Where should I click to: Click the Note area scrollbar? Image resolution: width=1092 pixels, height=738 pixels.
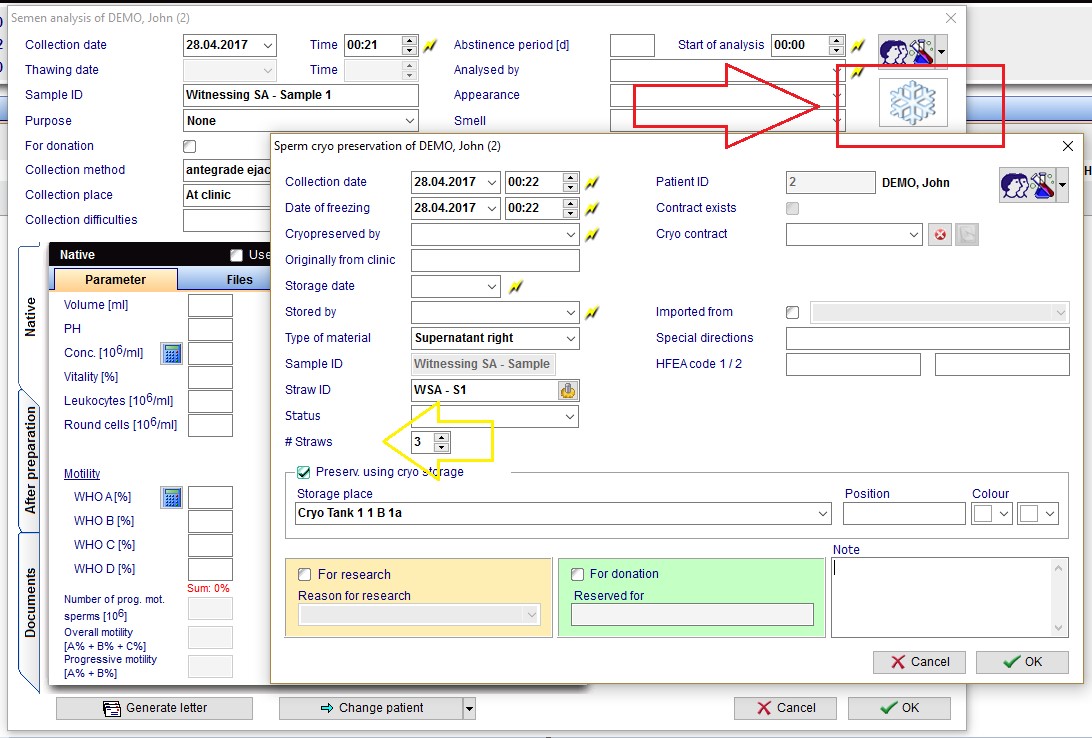click(1059, 597)
